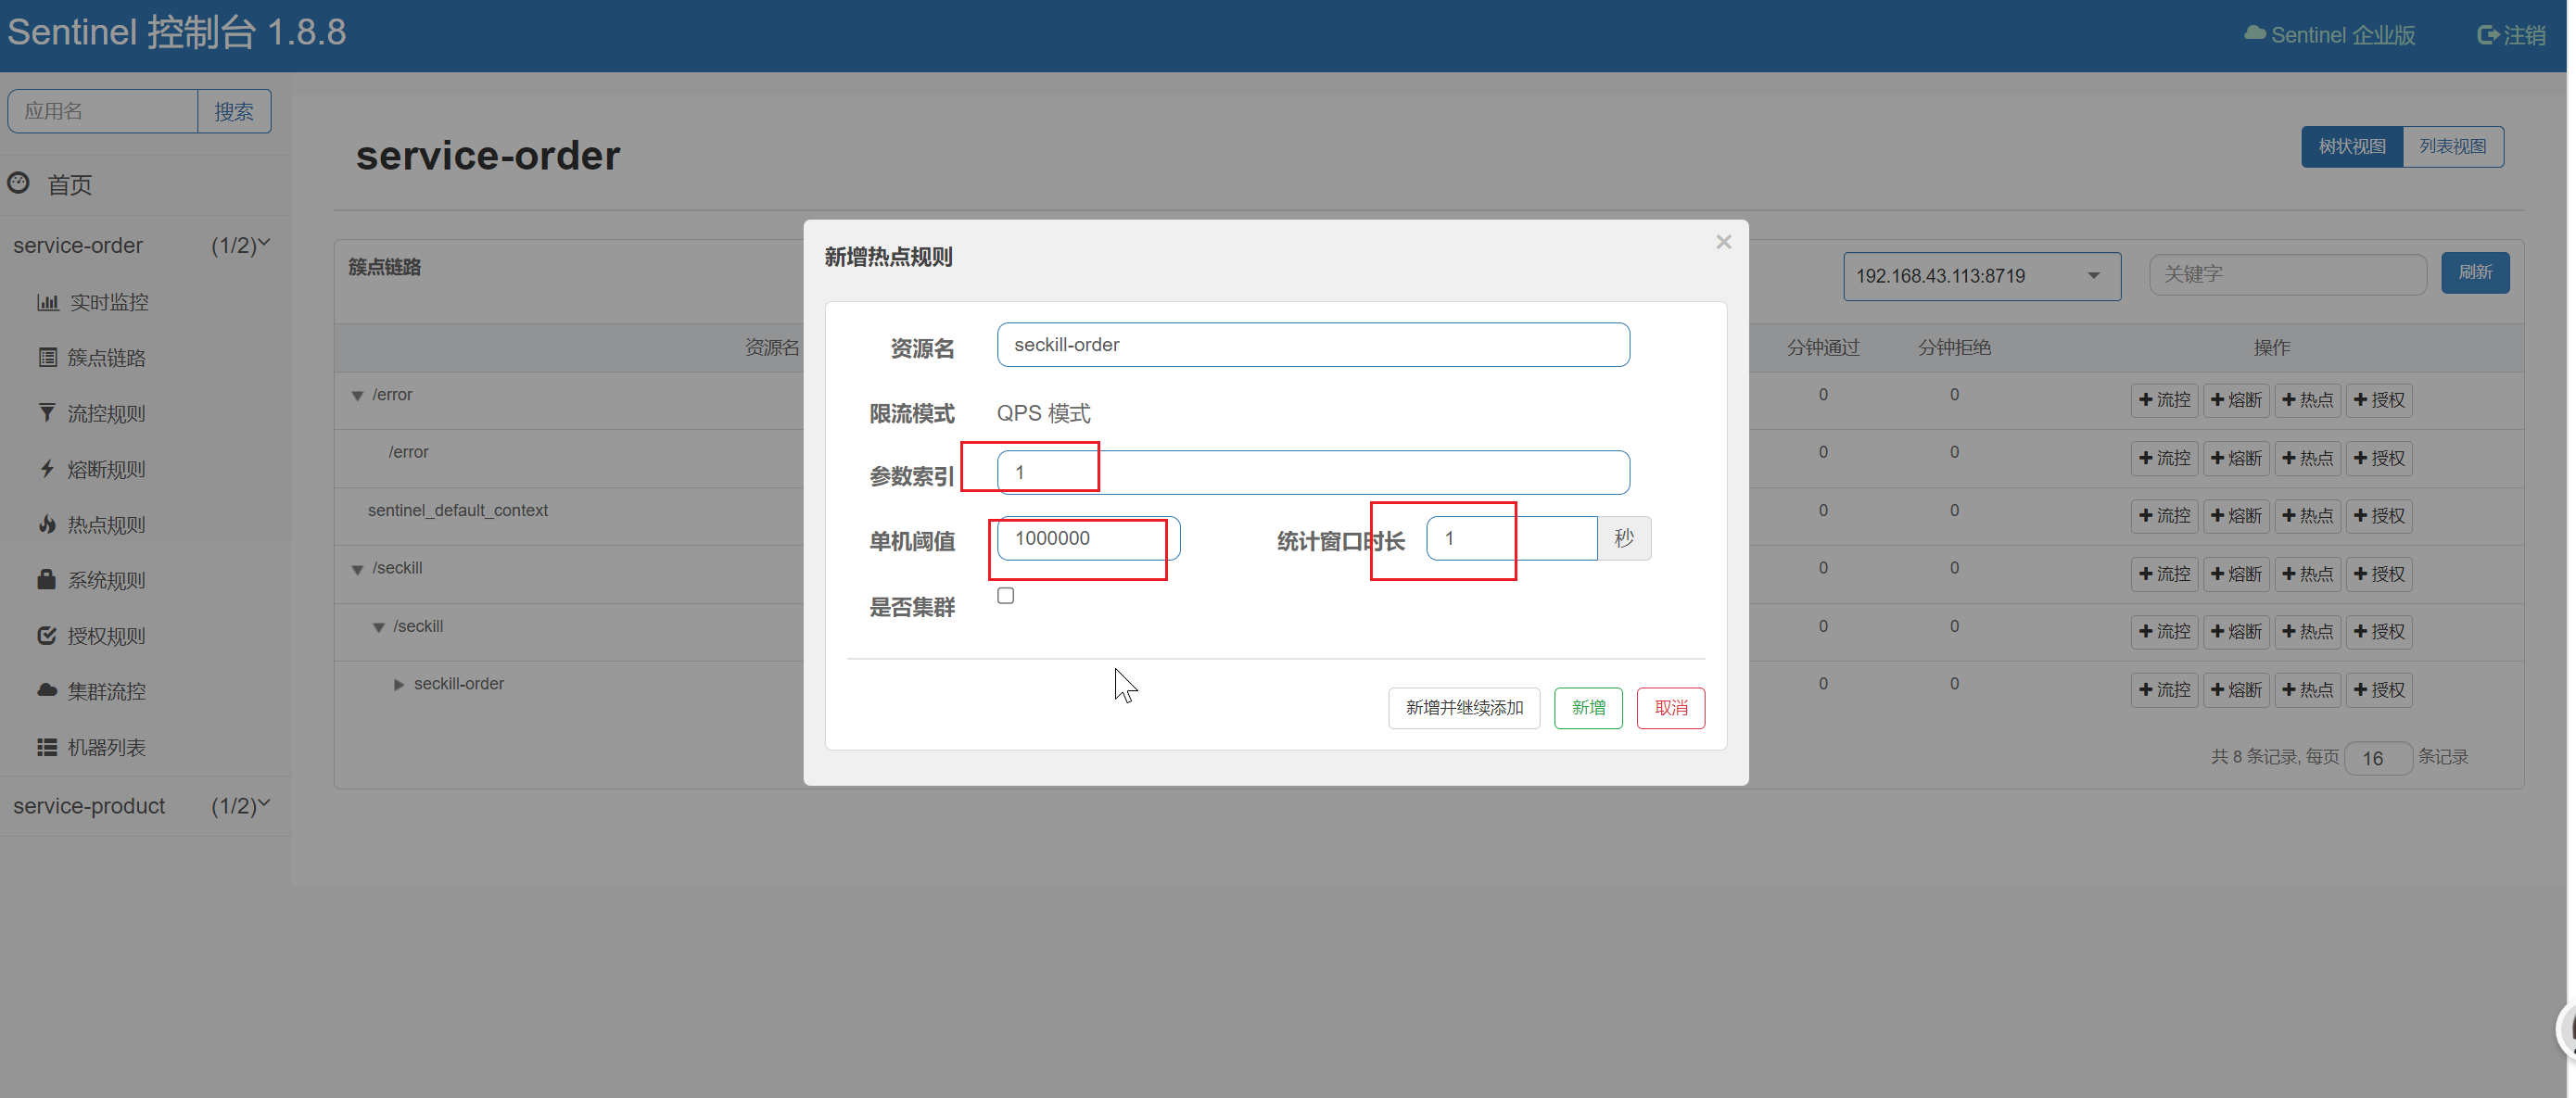
Task: Go to 首页 home in sidebar
Action: pyautogui.click(x=69, y=185)
